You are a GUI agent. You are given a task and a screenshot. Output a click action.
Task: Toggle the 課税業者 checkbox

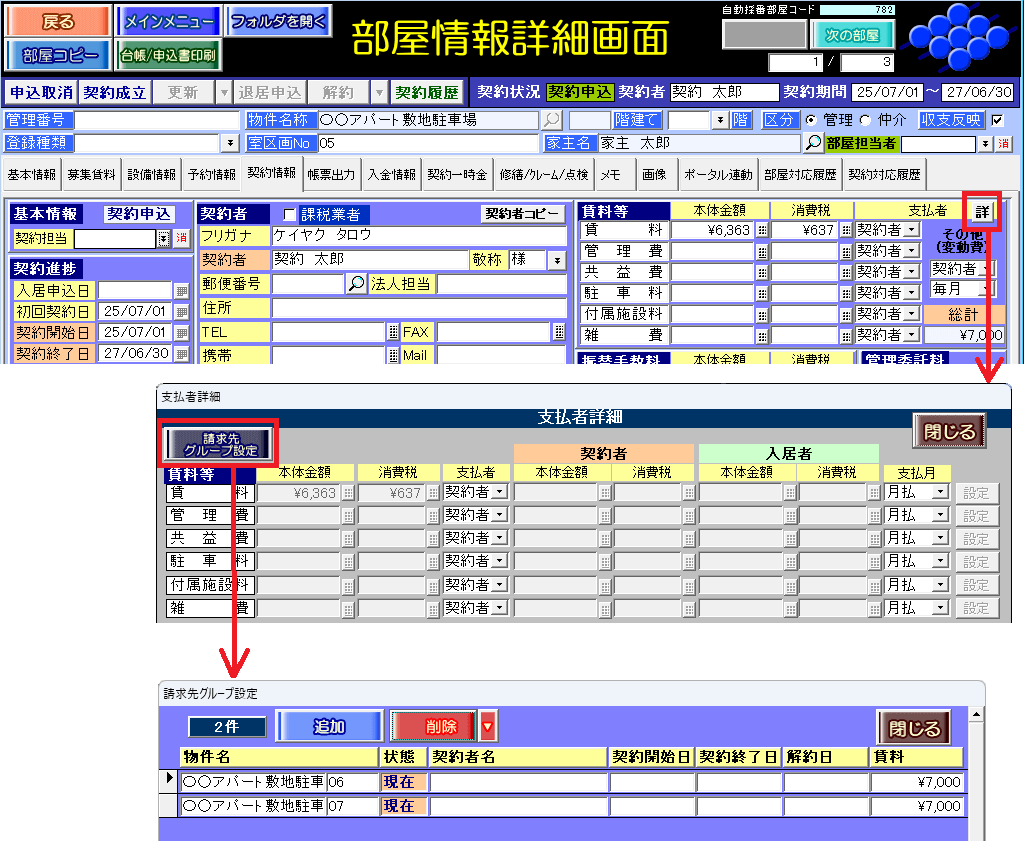pos(290,215)
